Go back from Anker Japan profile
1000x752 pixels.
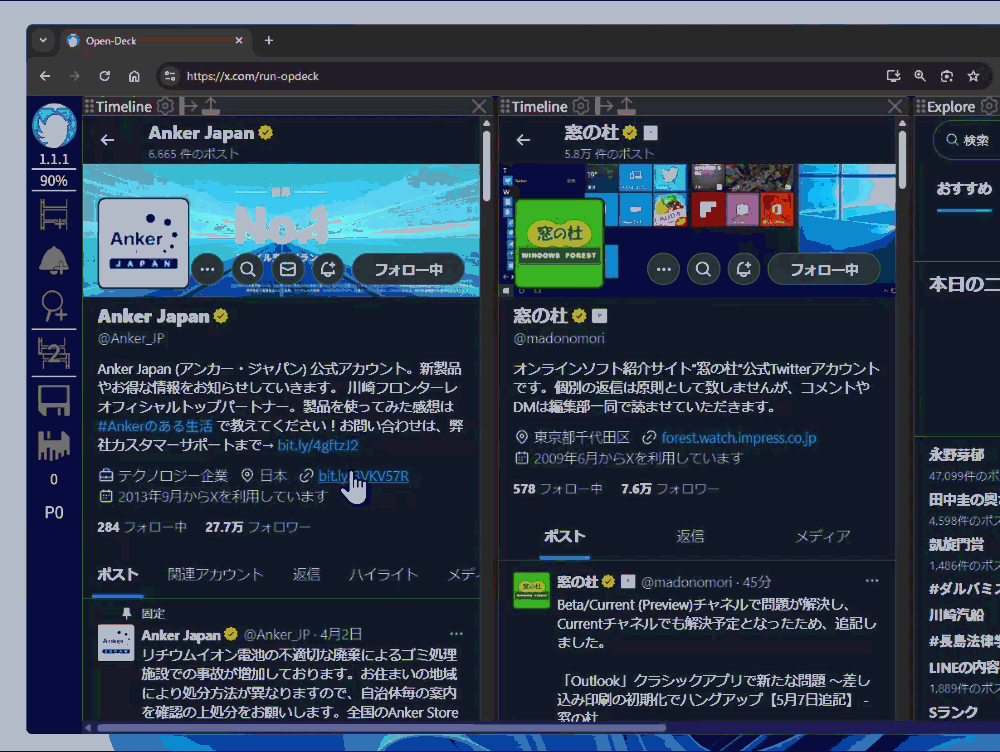pos(107,140)
